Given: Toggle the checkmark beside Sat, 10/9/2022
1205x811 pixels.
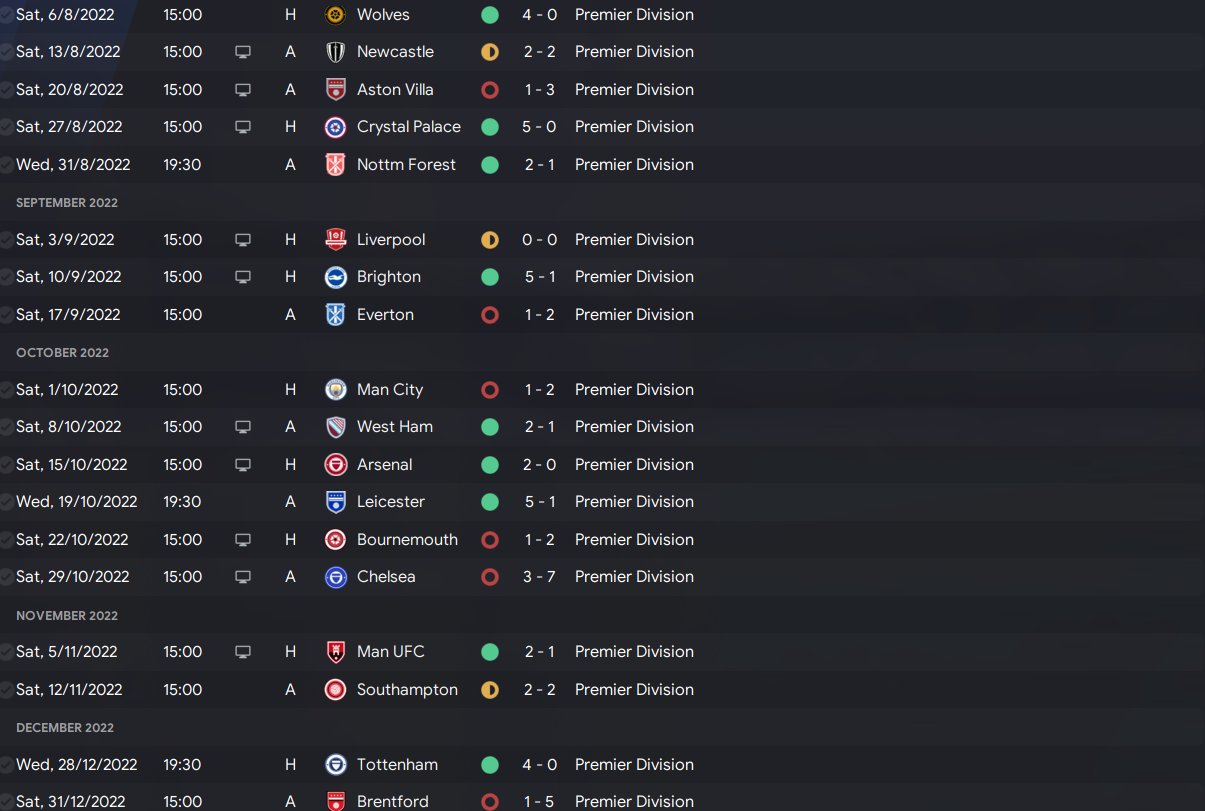Looking at the screenshot, I should coord(6,277).
